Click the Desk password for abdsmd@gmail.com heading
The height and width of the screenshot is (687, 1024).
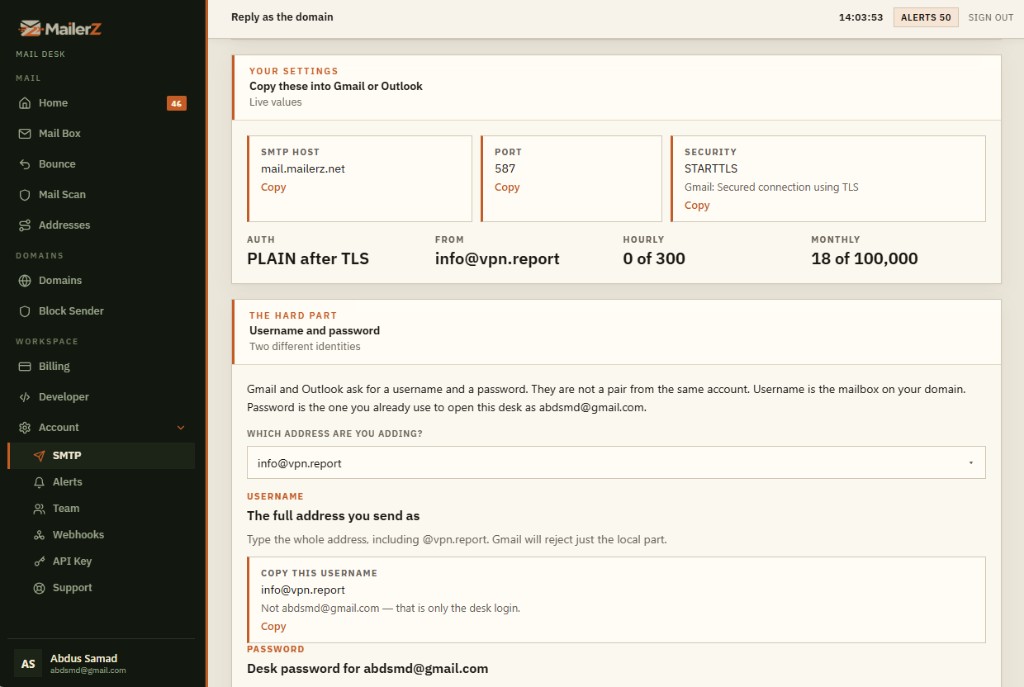pyautogui.click(x=368, y=669)
